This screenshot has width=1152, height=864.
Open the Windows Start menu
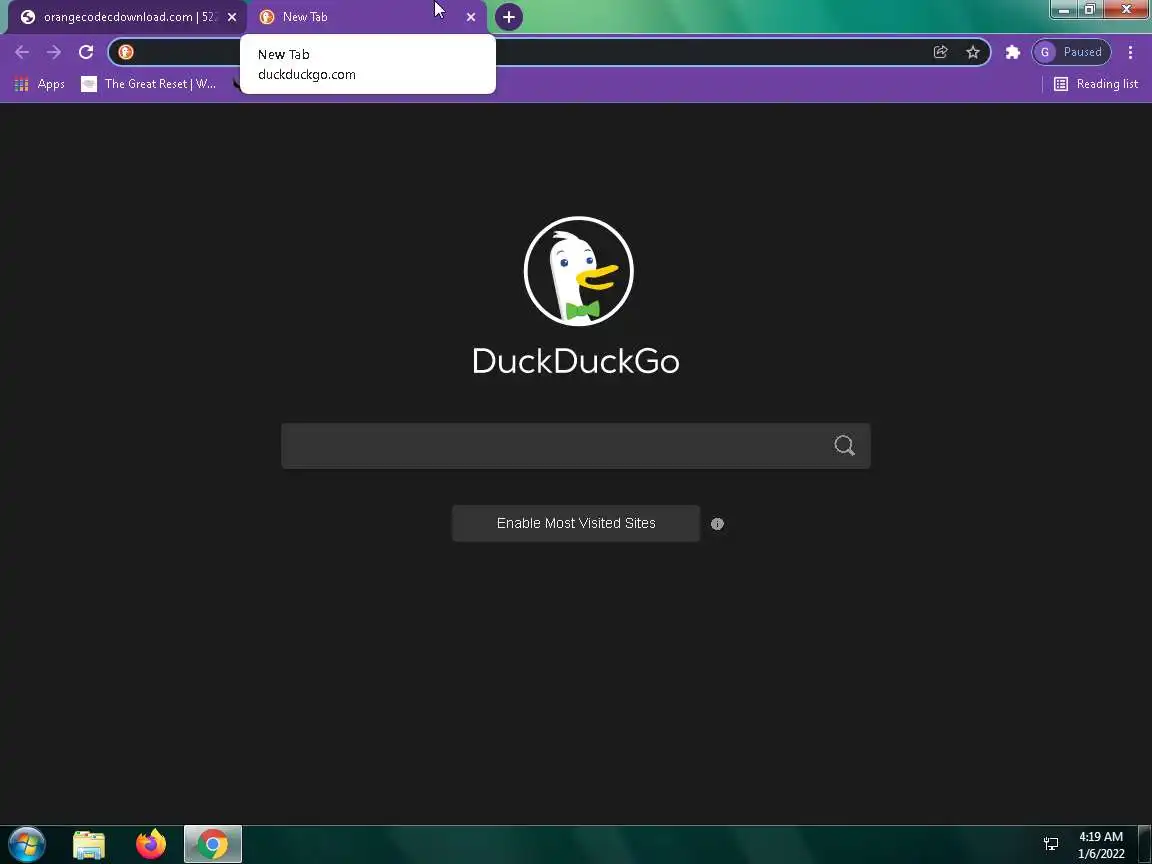[x=27, y=844]
